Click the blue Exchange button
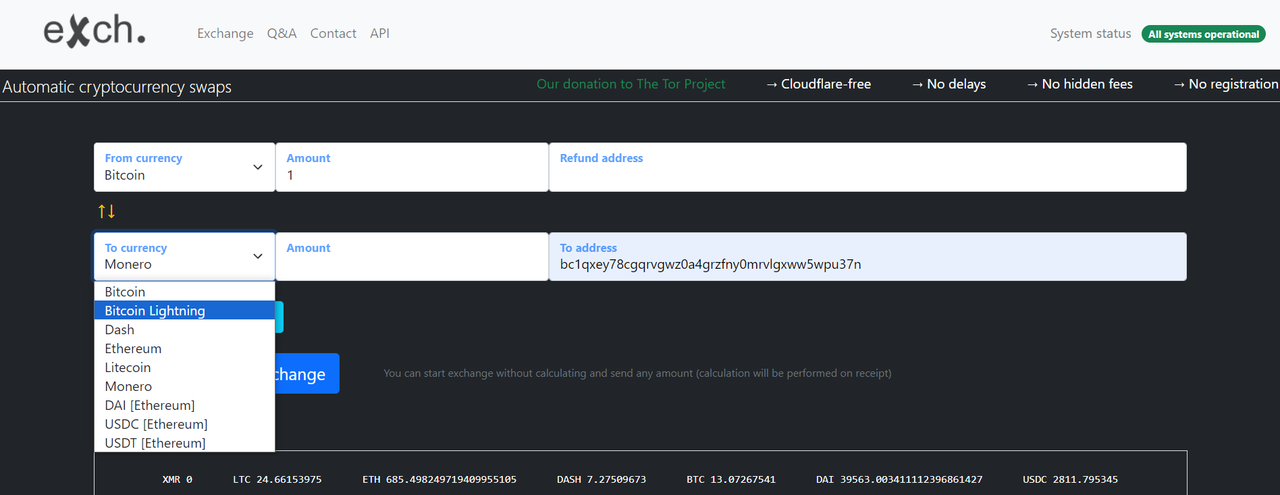Image resolution: width=1280 pixels, height=495 pixels. tap(307, 373)
